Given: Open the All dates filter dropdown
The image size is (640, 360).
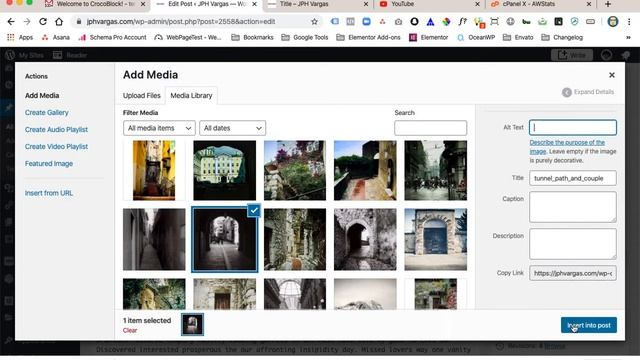Looking at the screenshot, I should pos(232,128).
